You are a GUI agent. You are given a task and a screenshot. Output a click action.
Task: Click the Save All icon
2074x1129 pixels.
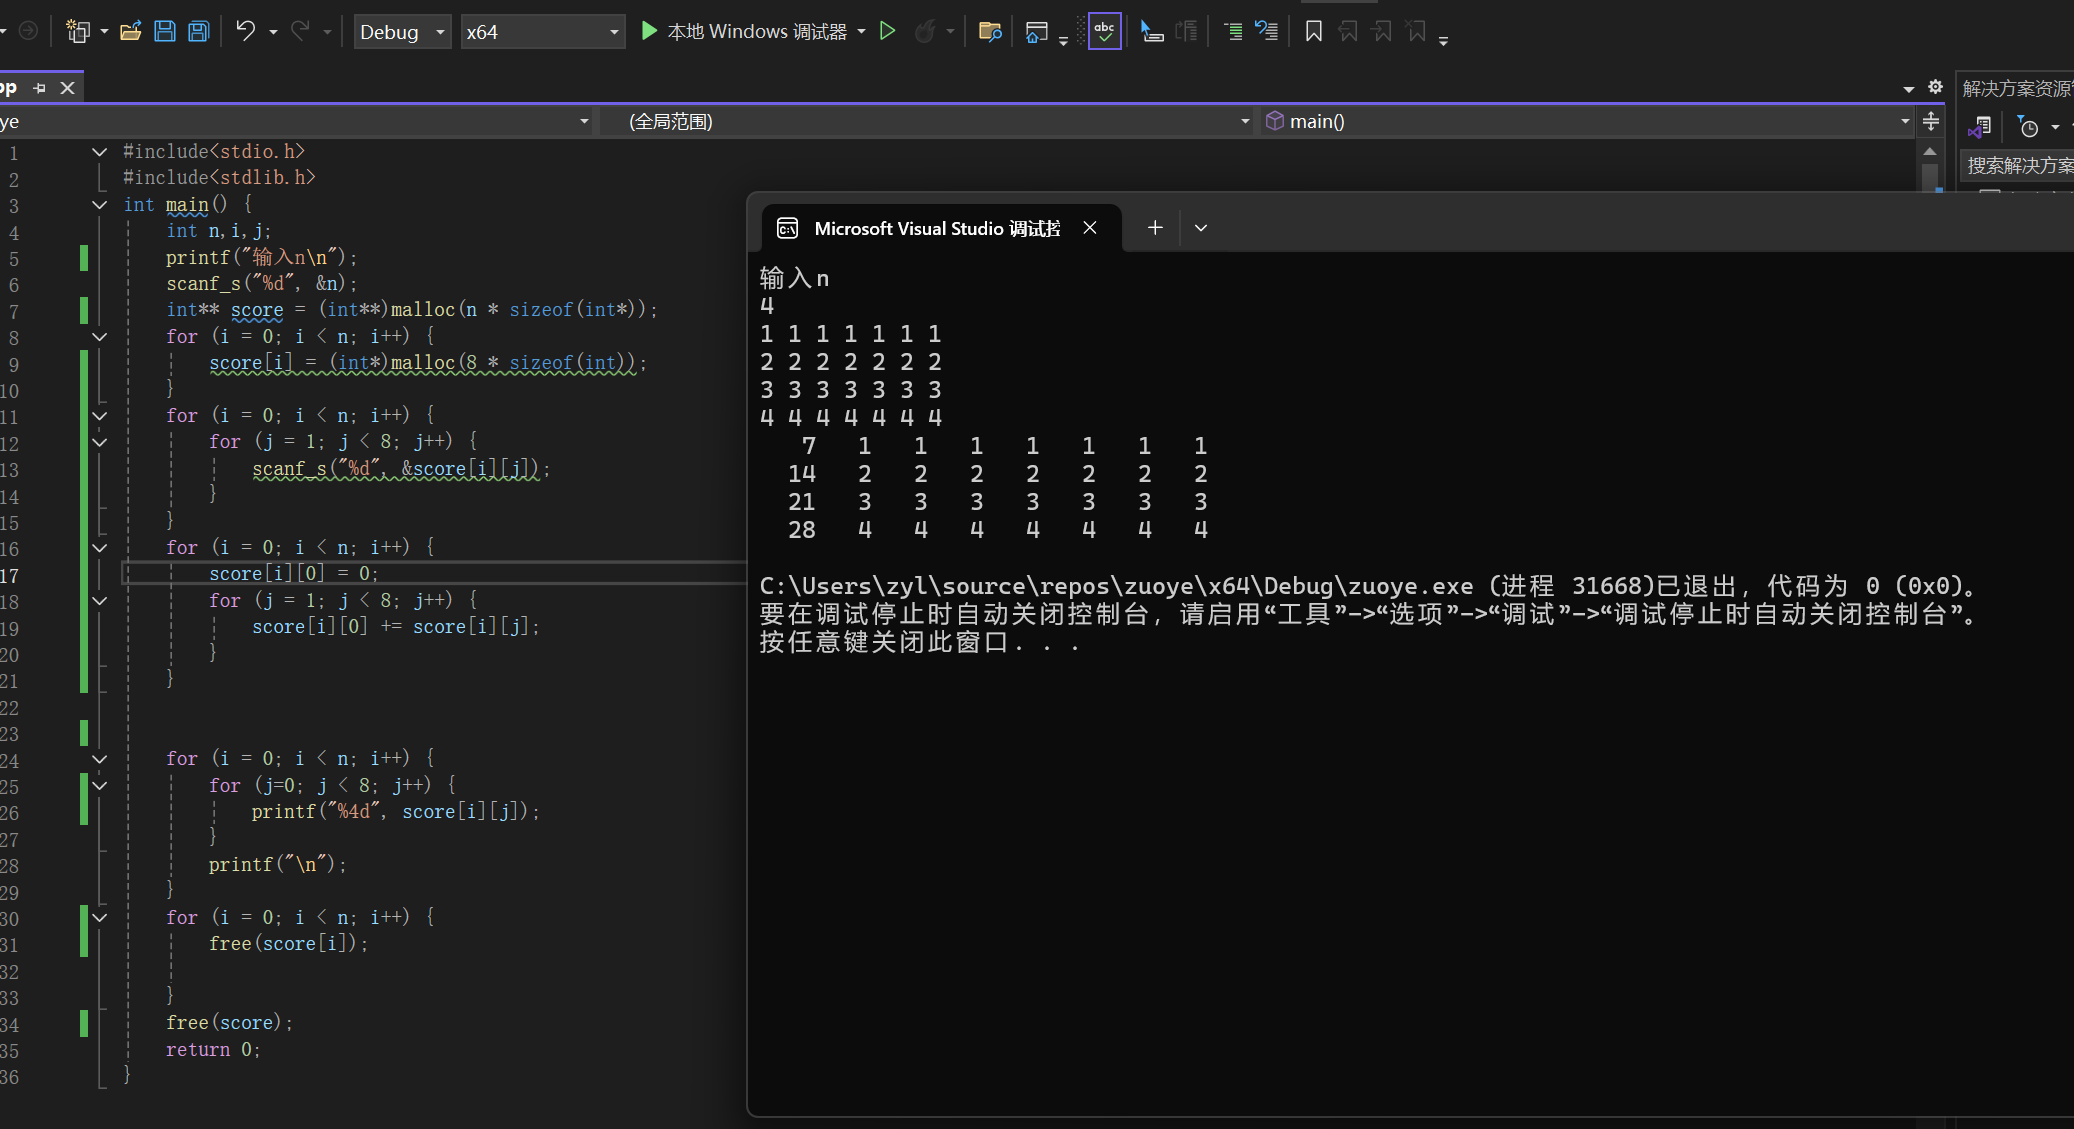click(199, 31)
